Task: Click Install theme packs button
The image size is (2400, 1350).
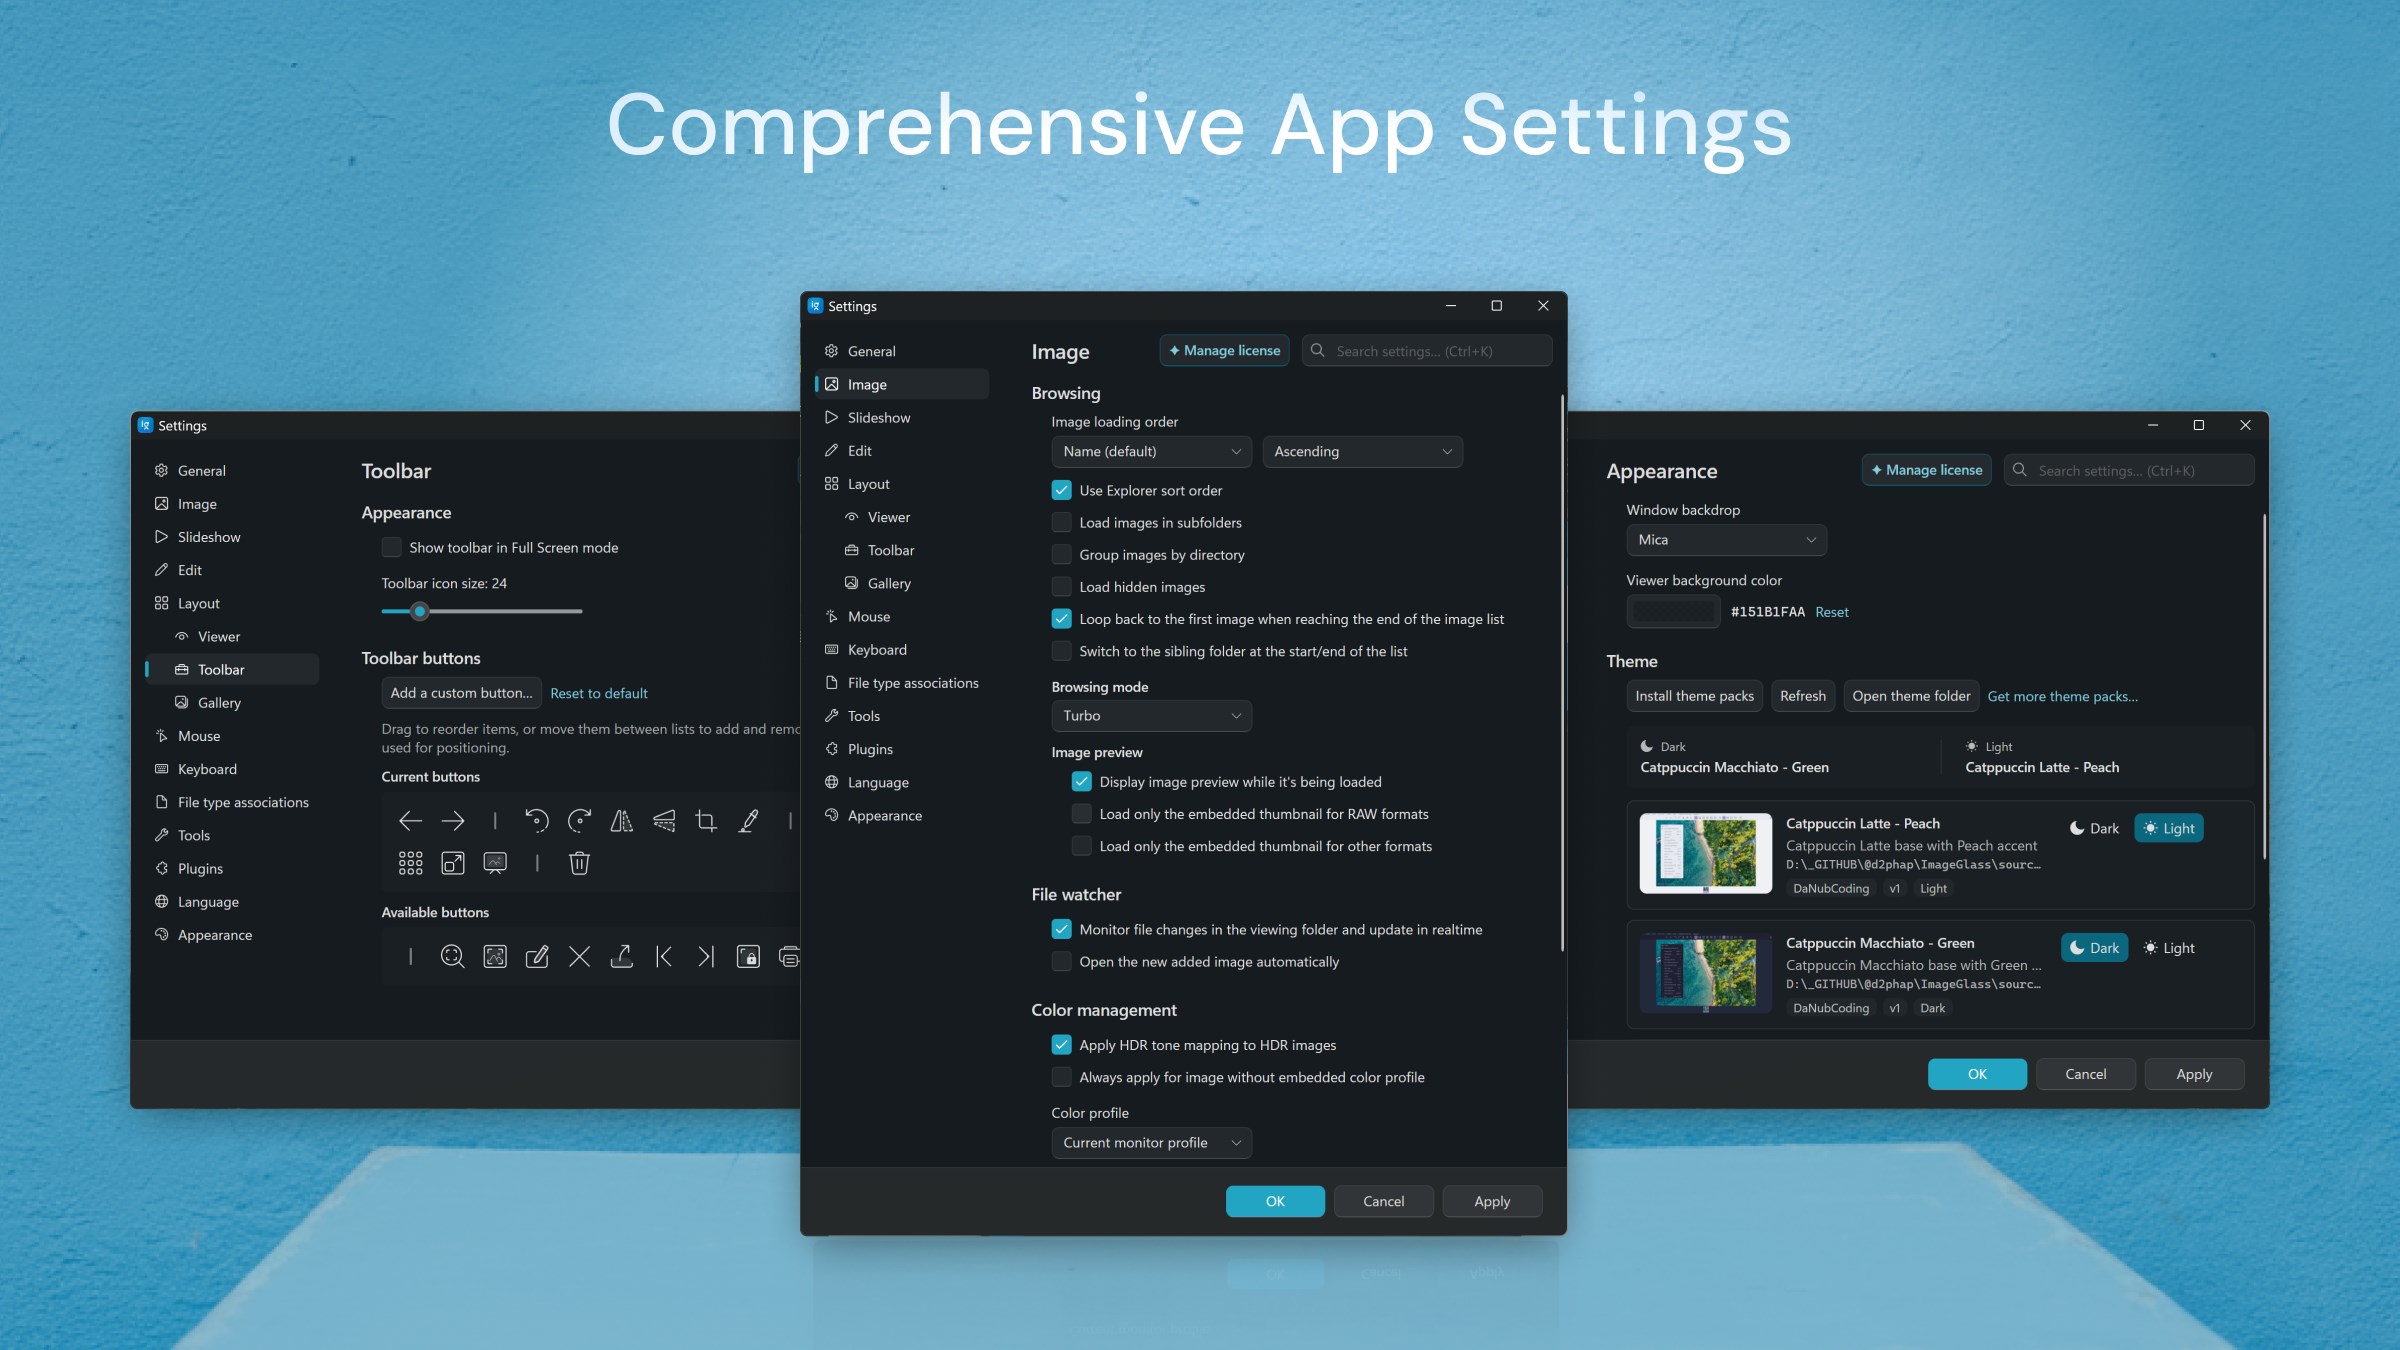Action: tap(1694, 696)
